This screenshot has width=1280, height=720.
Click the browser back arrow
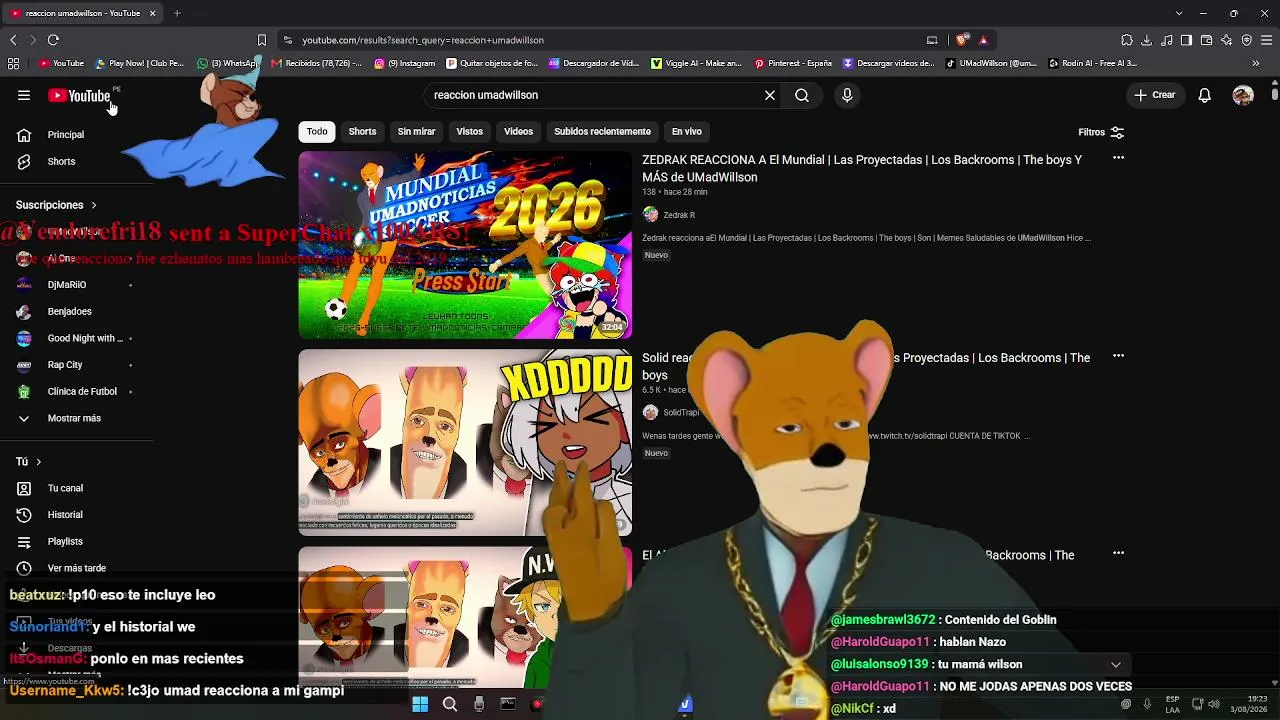point(13,40)
